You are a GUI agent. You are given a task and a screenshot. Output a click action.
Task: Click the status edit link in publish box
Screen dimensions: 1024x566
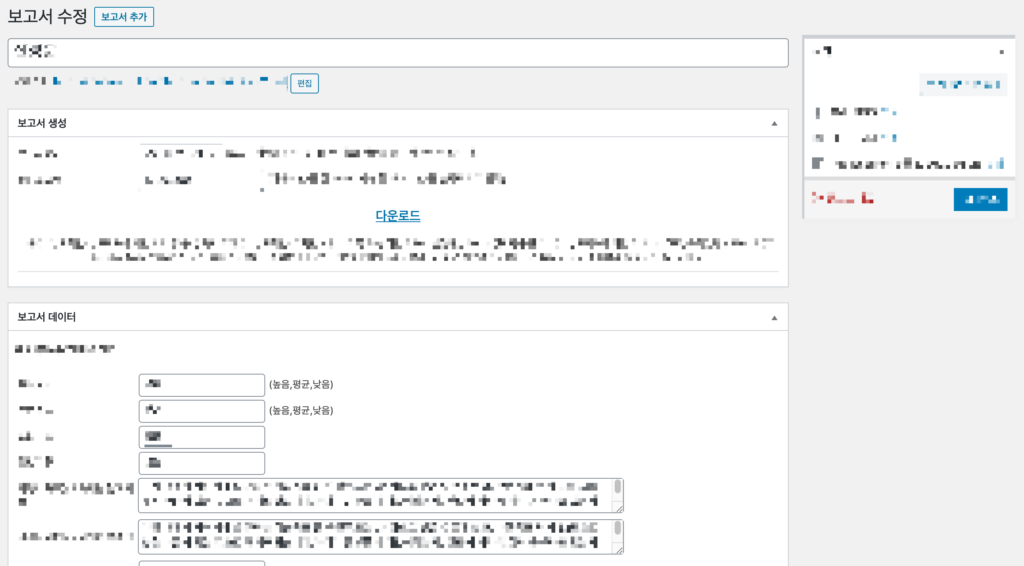(x=892, y=112)
